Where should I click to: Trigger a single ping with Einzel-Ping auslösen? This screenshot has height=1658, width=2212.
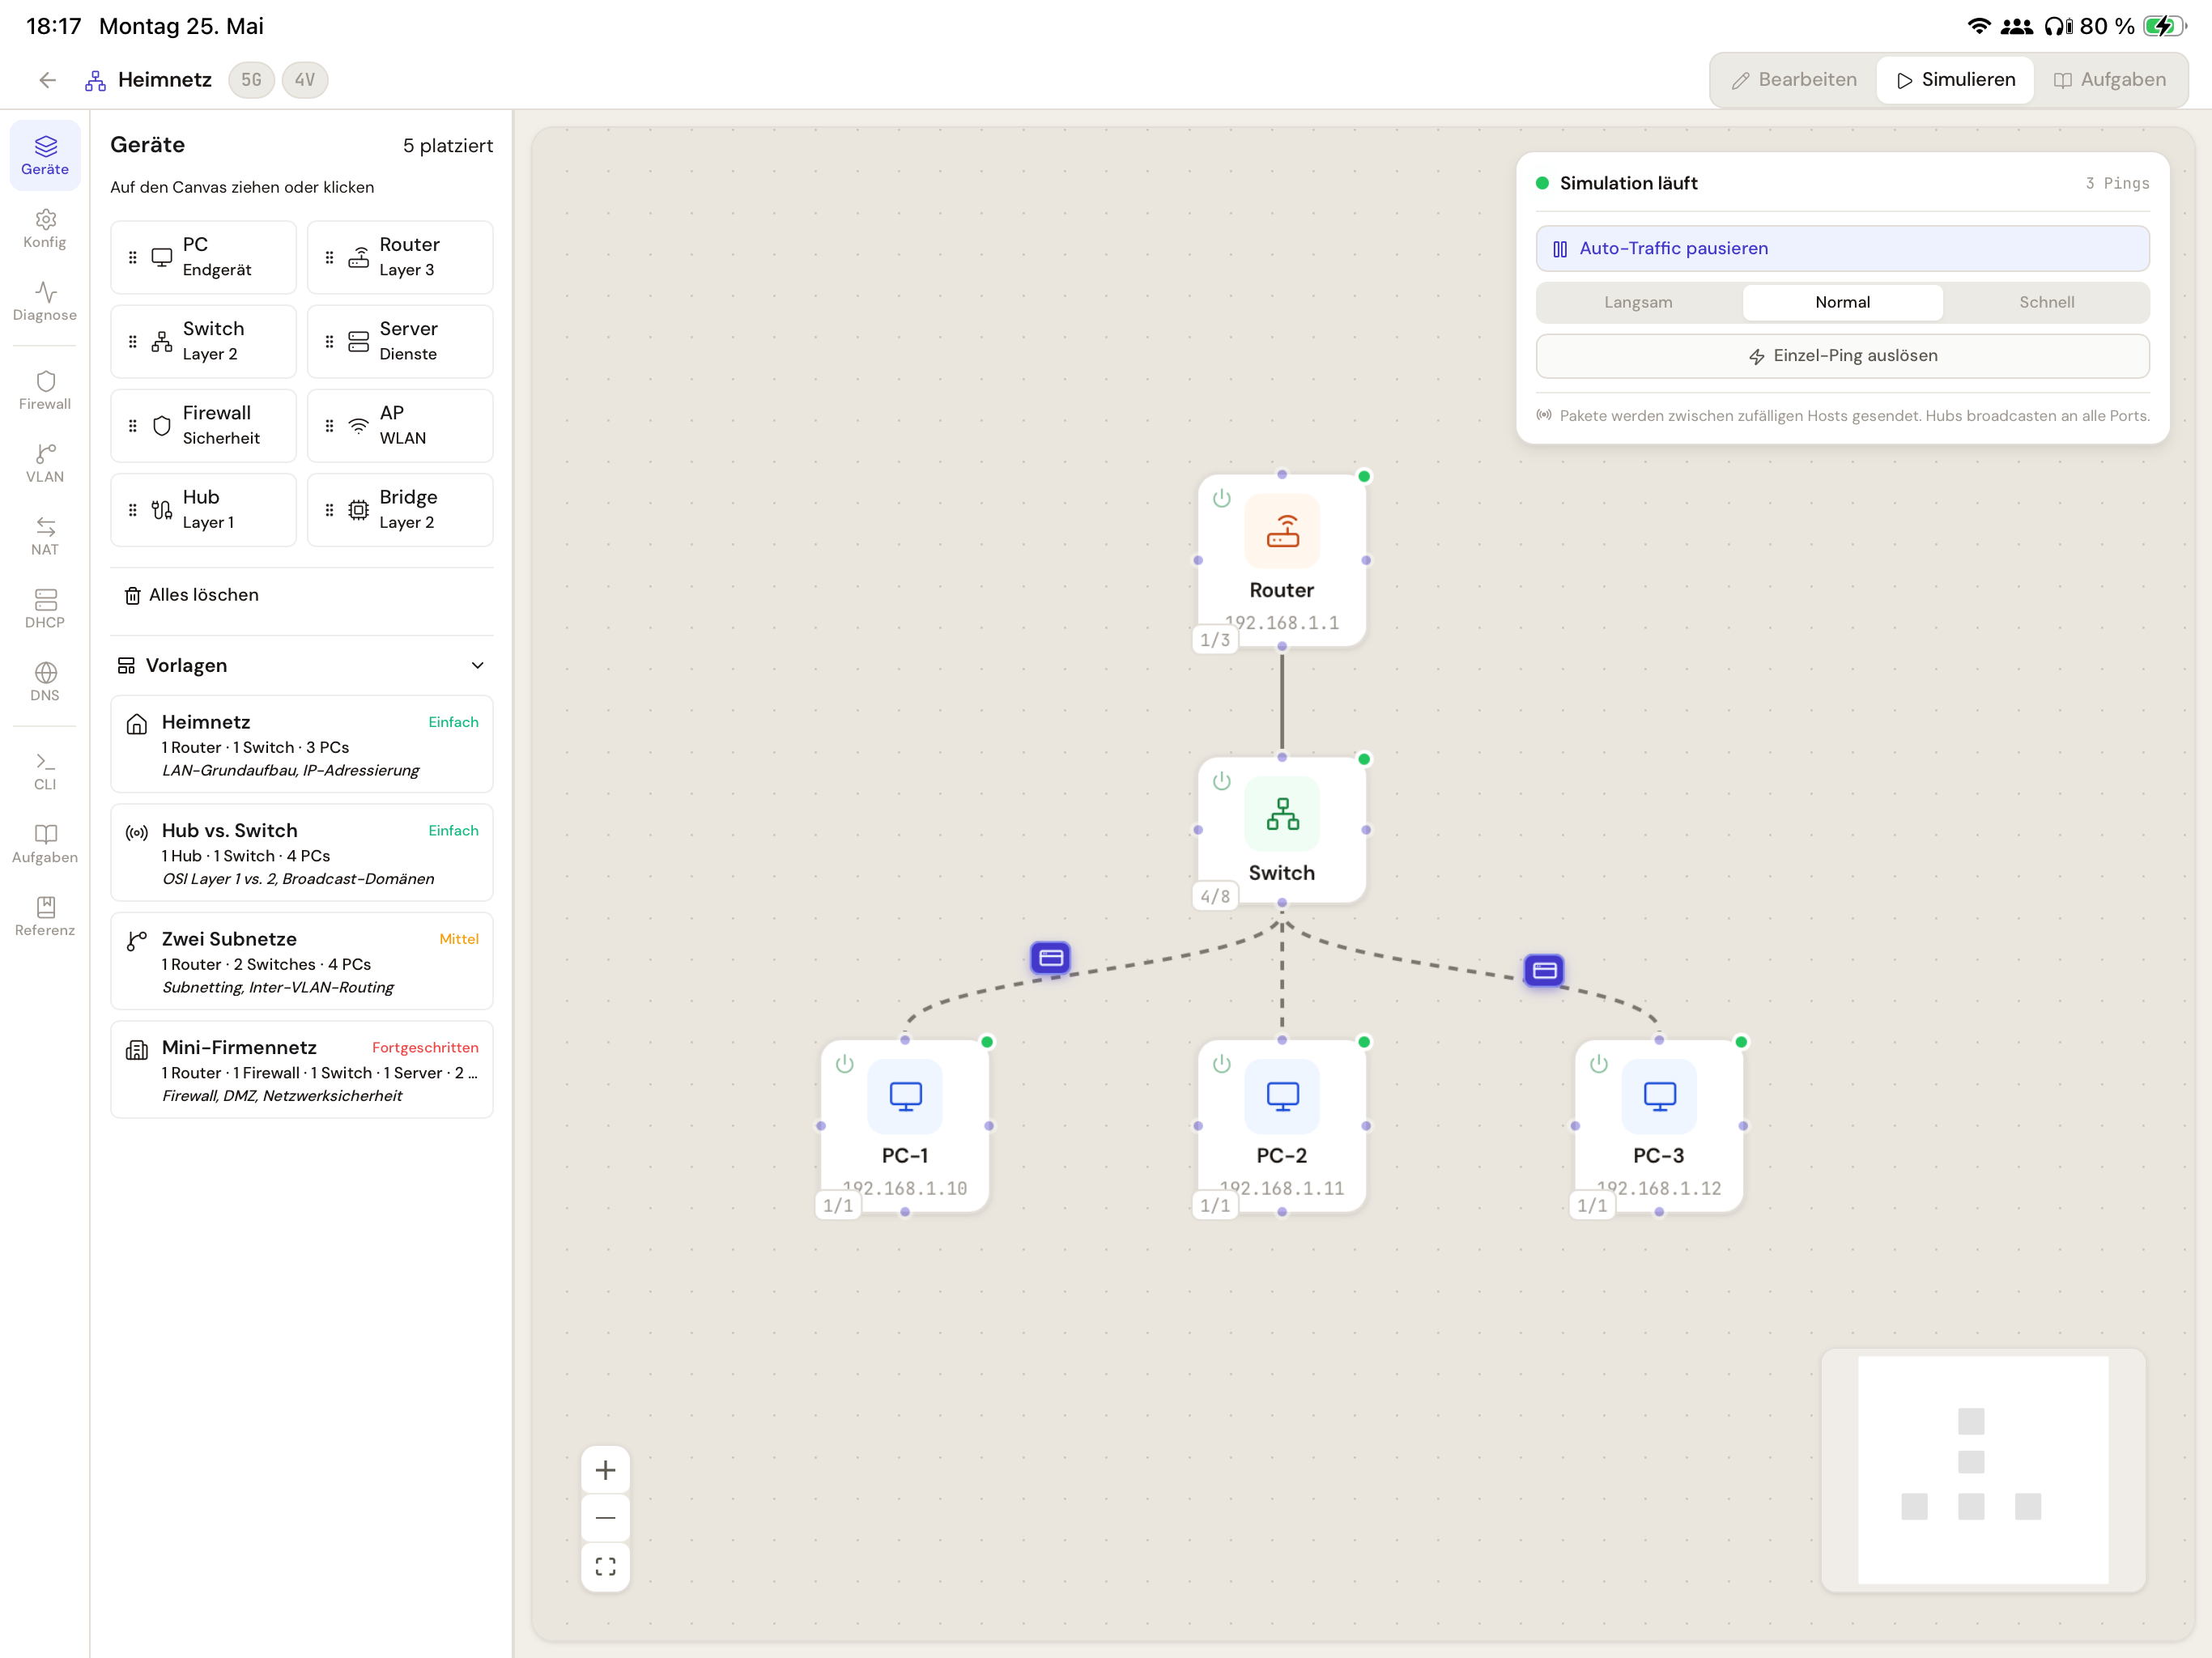click(x=1842, y=356)
